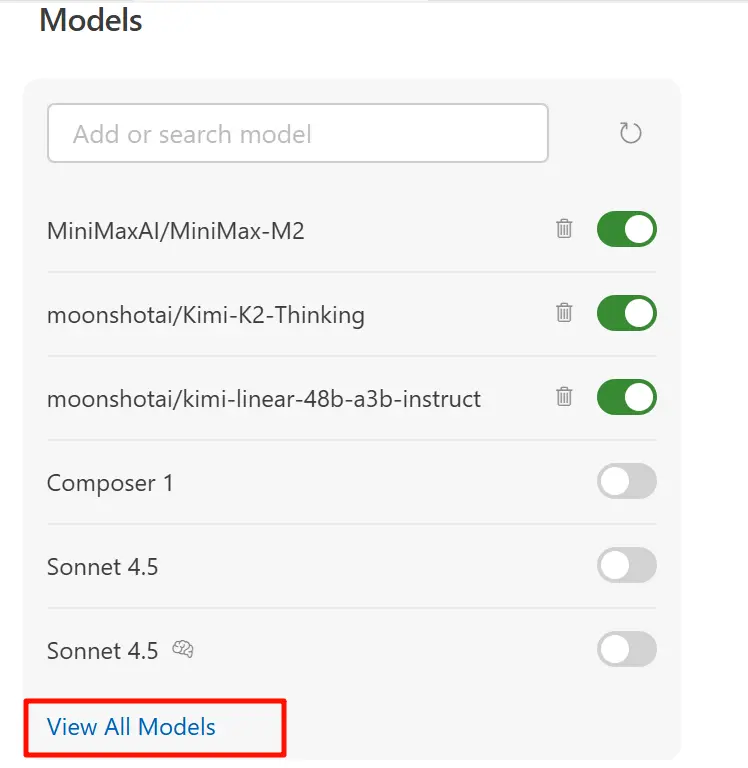Click the Sonnet 4.5 label without brain icon
This screenshot has height=768, width=748.
(x=102, y=567)
